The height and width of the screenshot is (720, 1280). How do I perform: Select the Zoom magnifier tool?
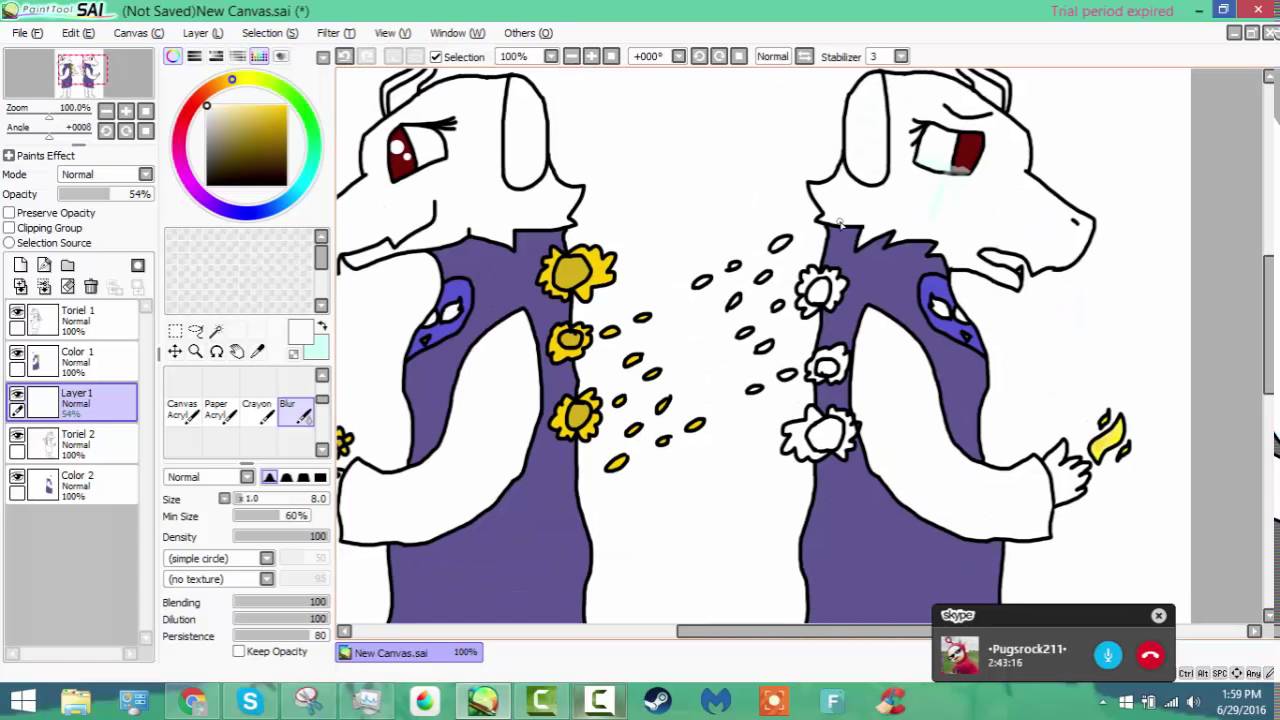196,352
